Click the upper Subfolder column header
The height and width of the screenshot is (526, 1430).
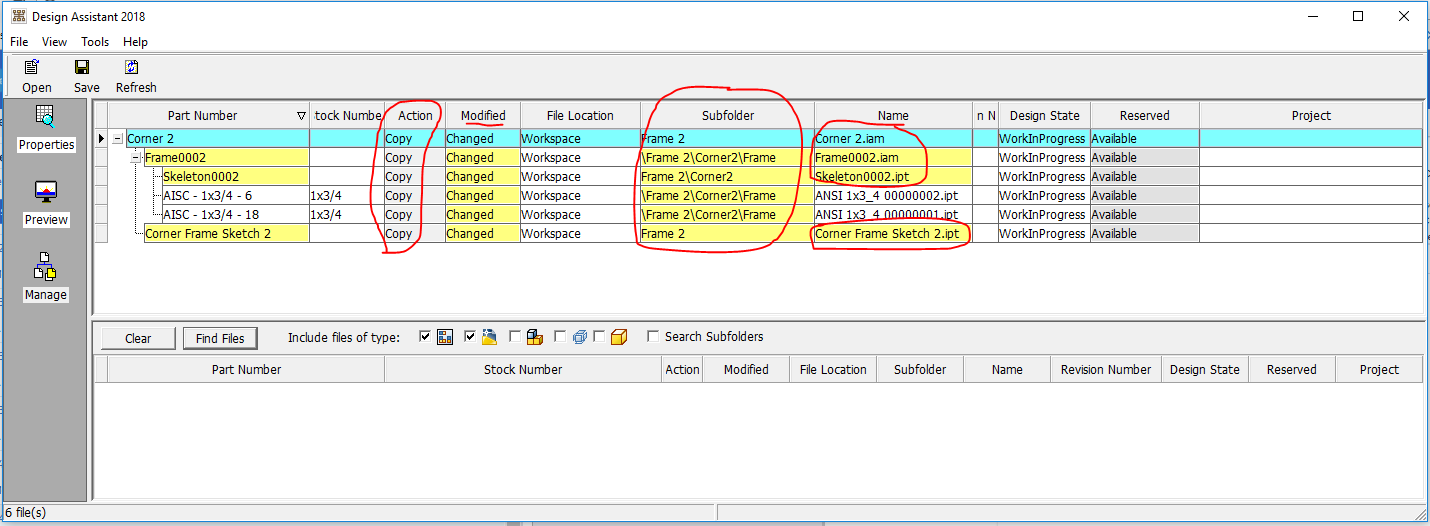[727, 116]
